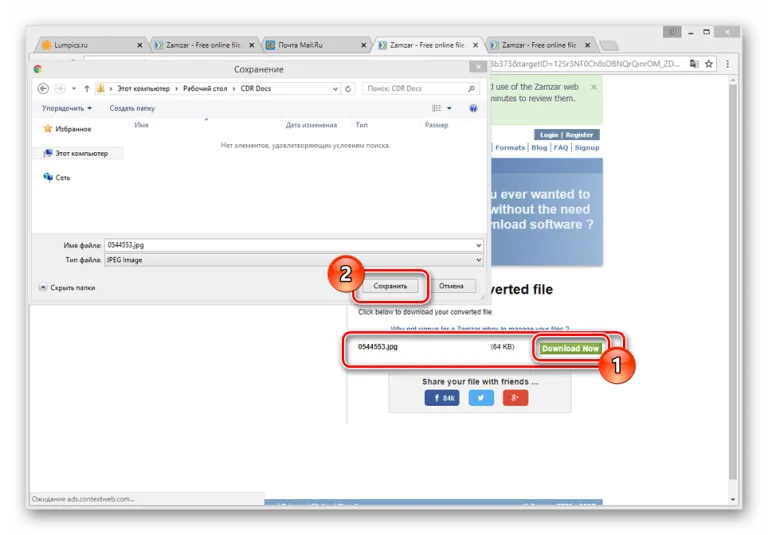768x535 pixels.
Task: Open the Signup link
Action: 587,147
